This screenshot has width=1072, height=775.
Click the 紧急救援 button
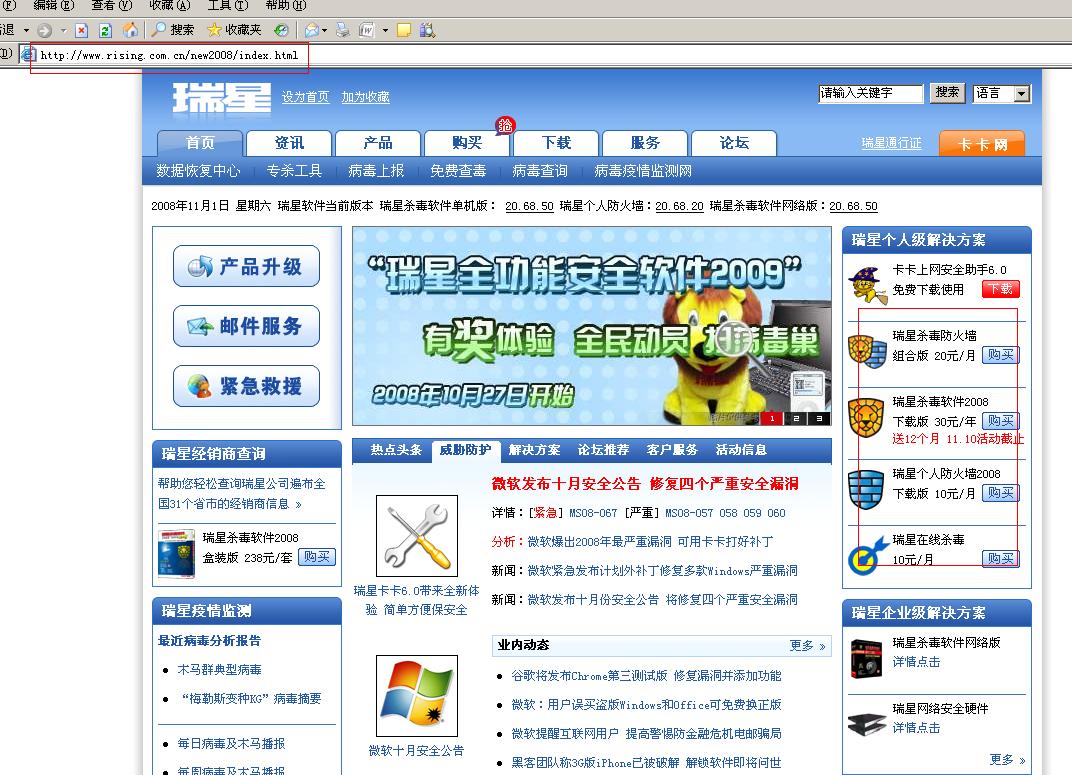[246, 386]
